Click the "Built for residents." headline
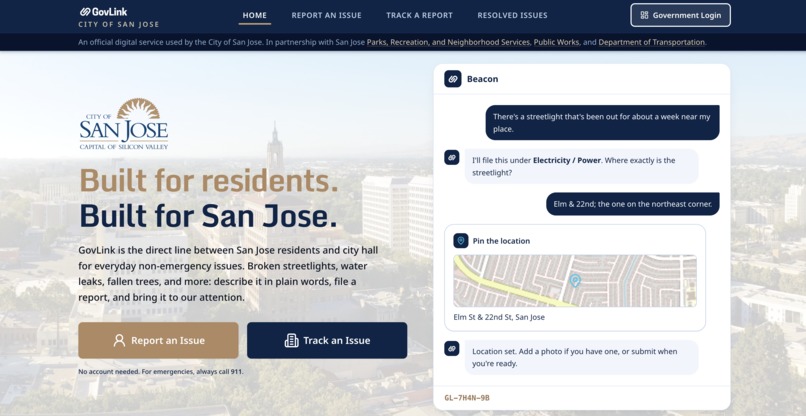Viewport: 806px width, 416px height. pos(209,180)
